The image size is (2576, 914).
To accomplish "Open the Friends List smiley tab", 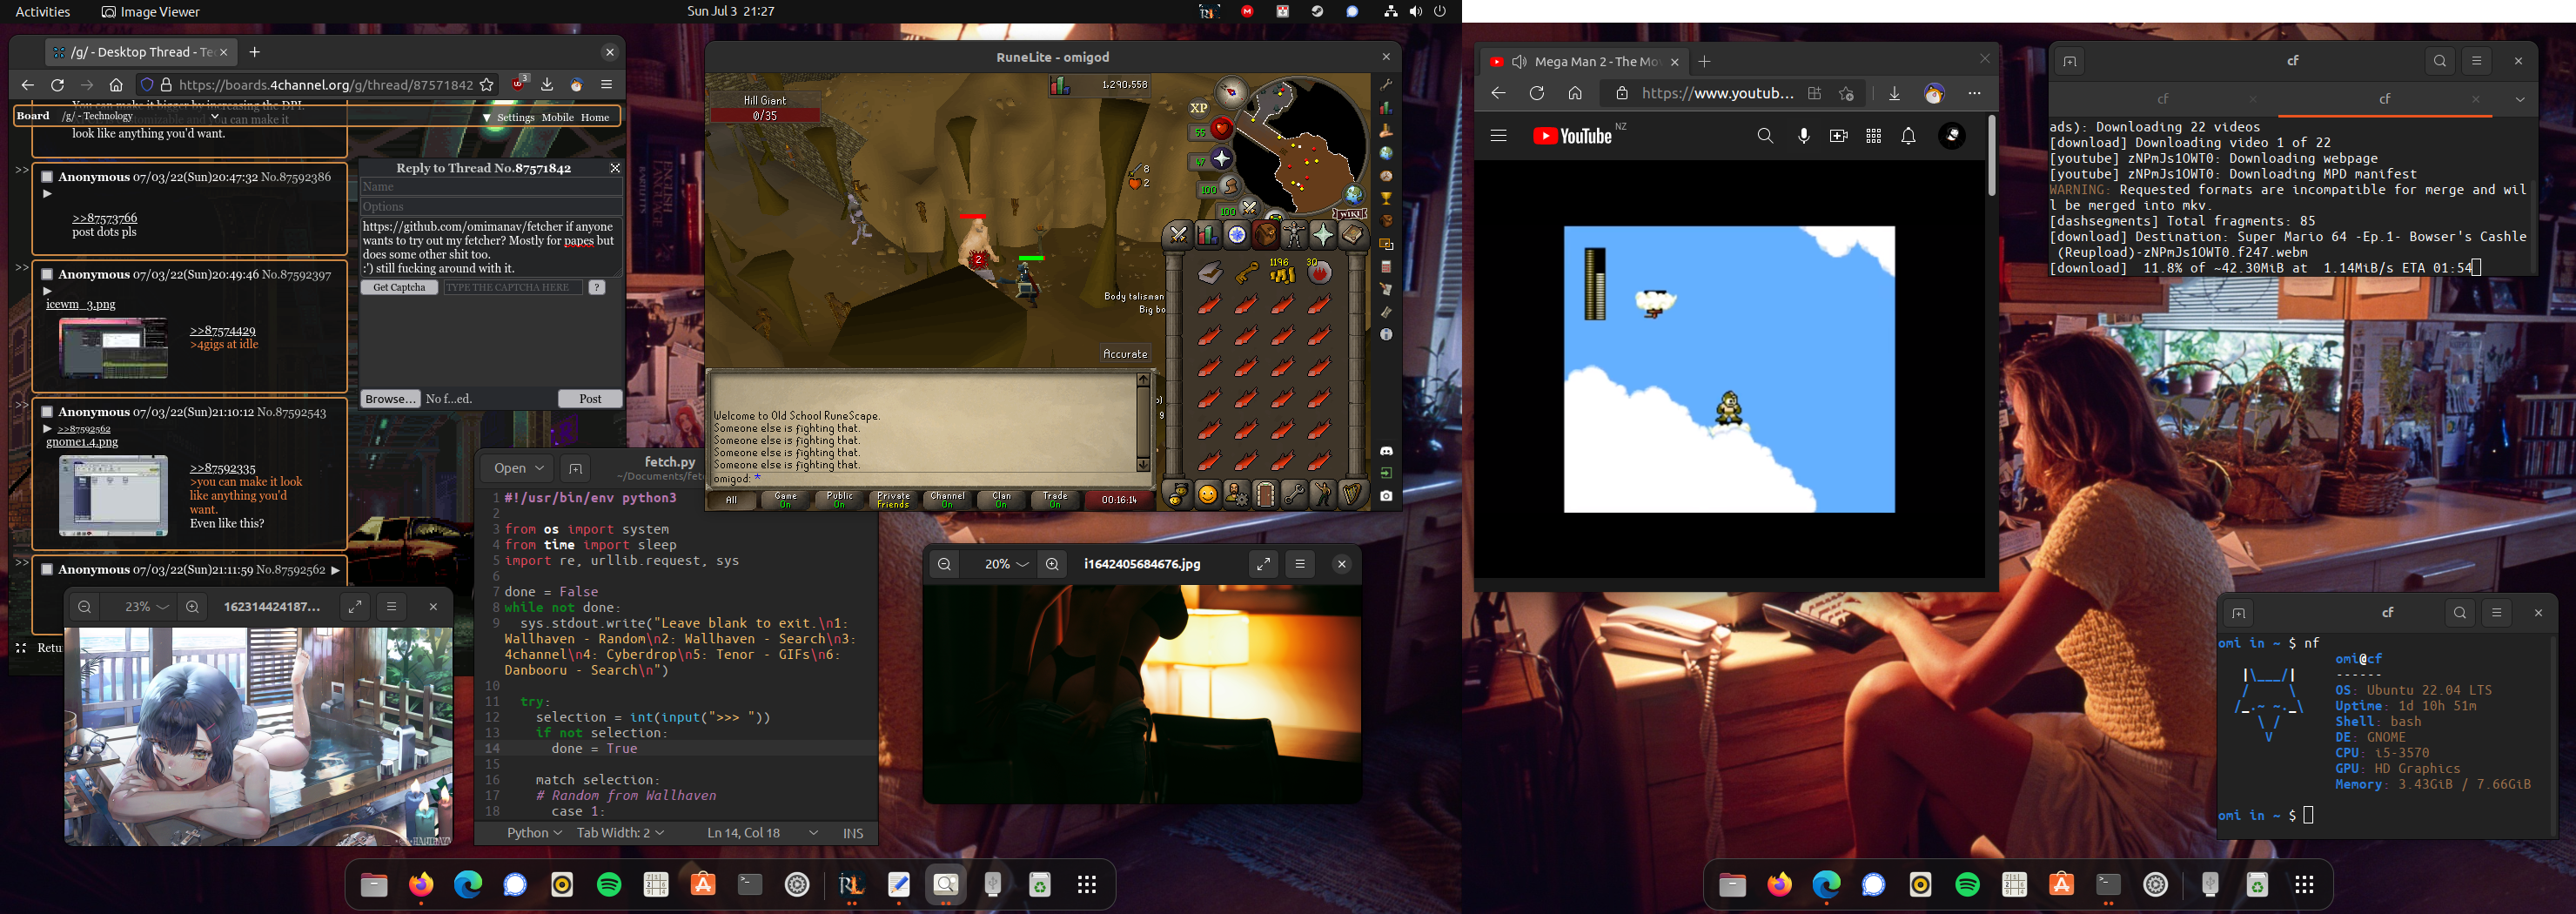I will pos(1208,495).
